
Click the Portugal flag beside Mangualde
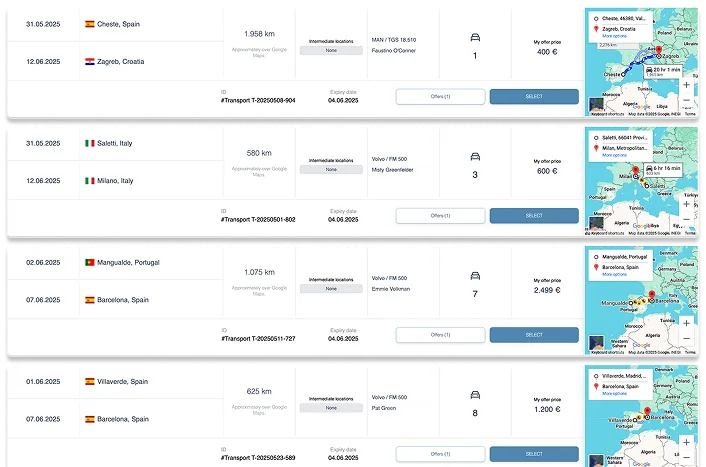(90, 262)
